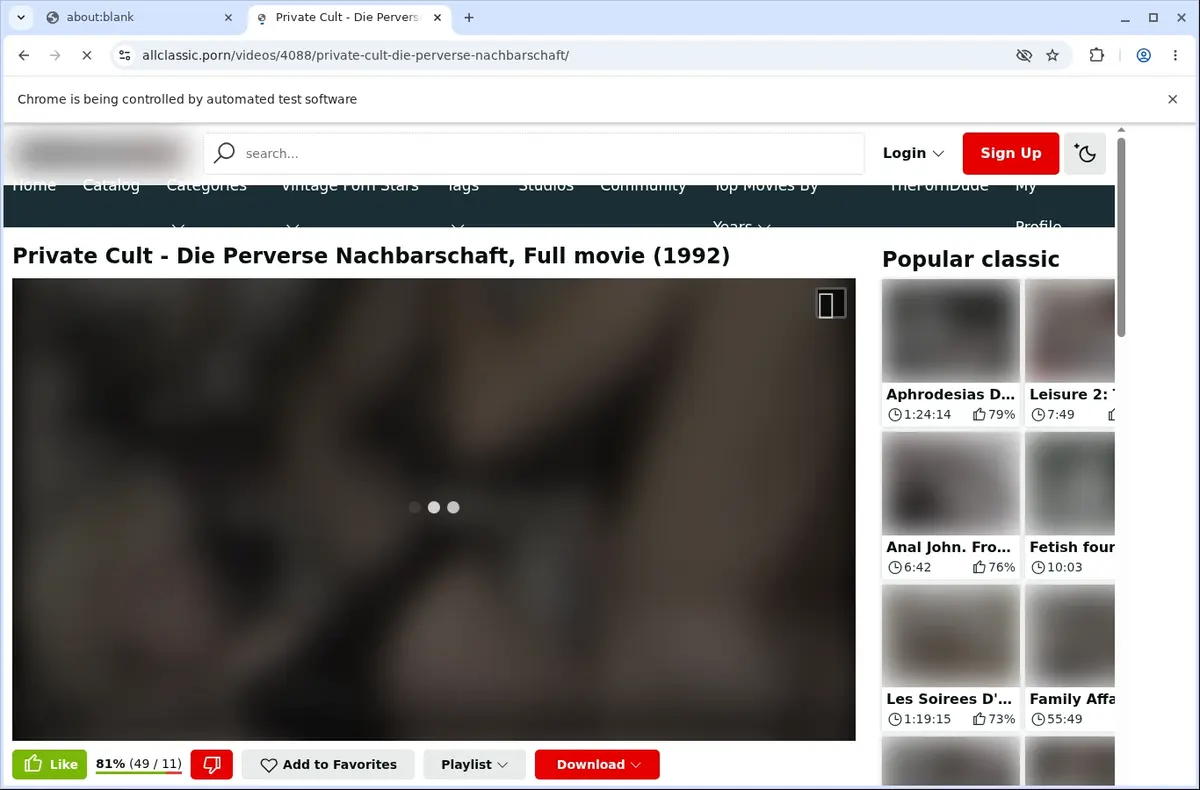Select the Private Cult browser tab

coord(347,17)
